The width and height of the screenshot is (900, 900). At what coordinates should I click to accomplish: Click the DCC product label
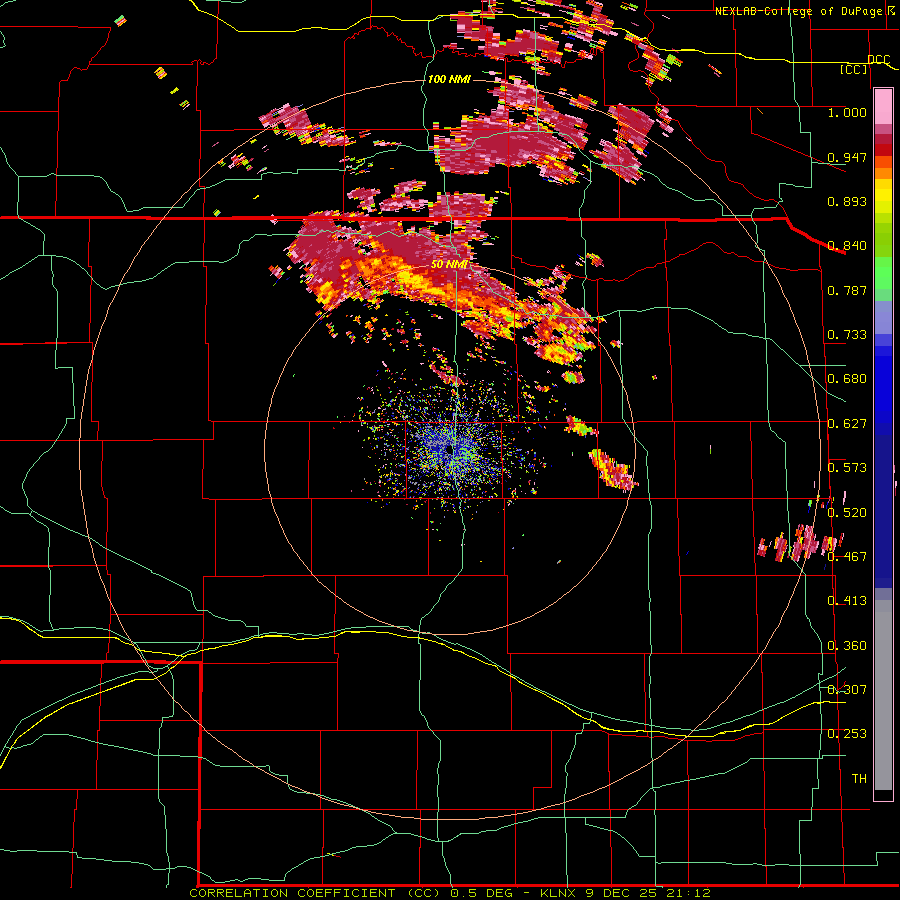(878, 59)
